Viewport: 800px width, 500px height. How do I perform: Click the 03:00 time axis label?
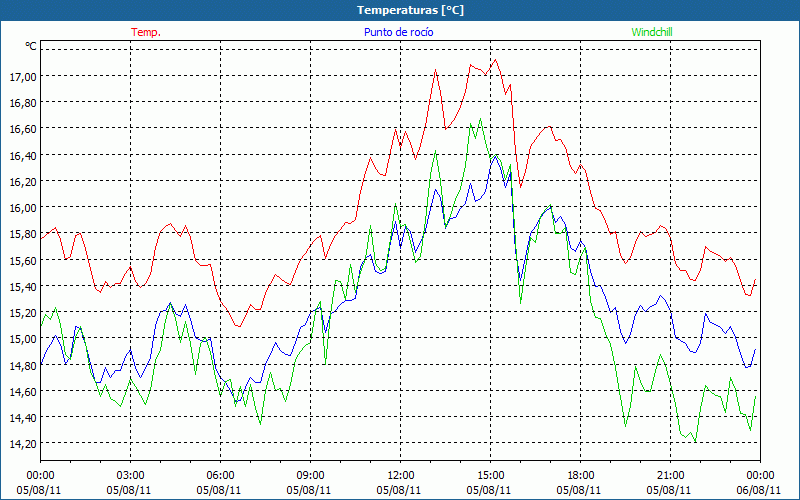point(131,476)
